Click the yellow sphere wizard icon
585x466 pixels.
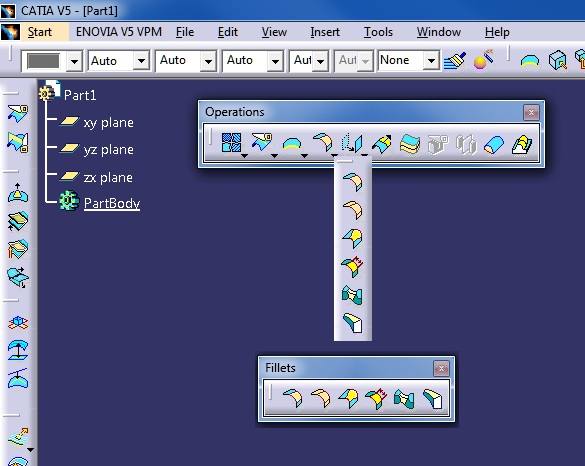point(484,60)
